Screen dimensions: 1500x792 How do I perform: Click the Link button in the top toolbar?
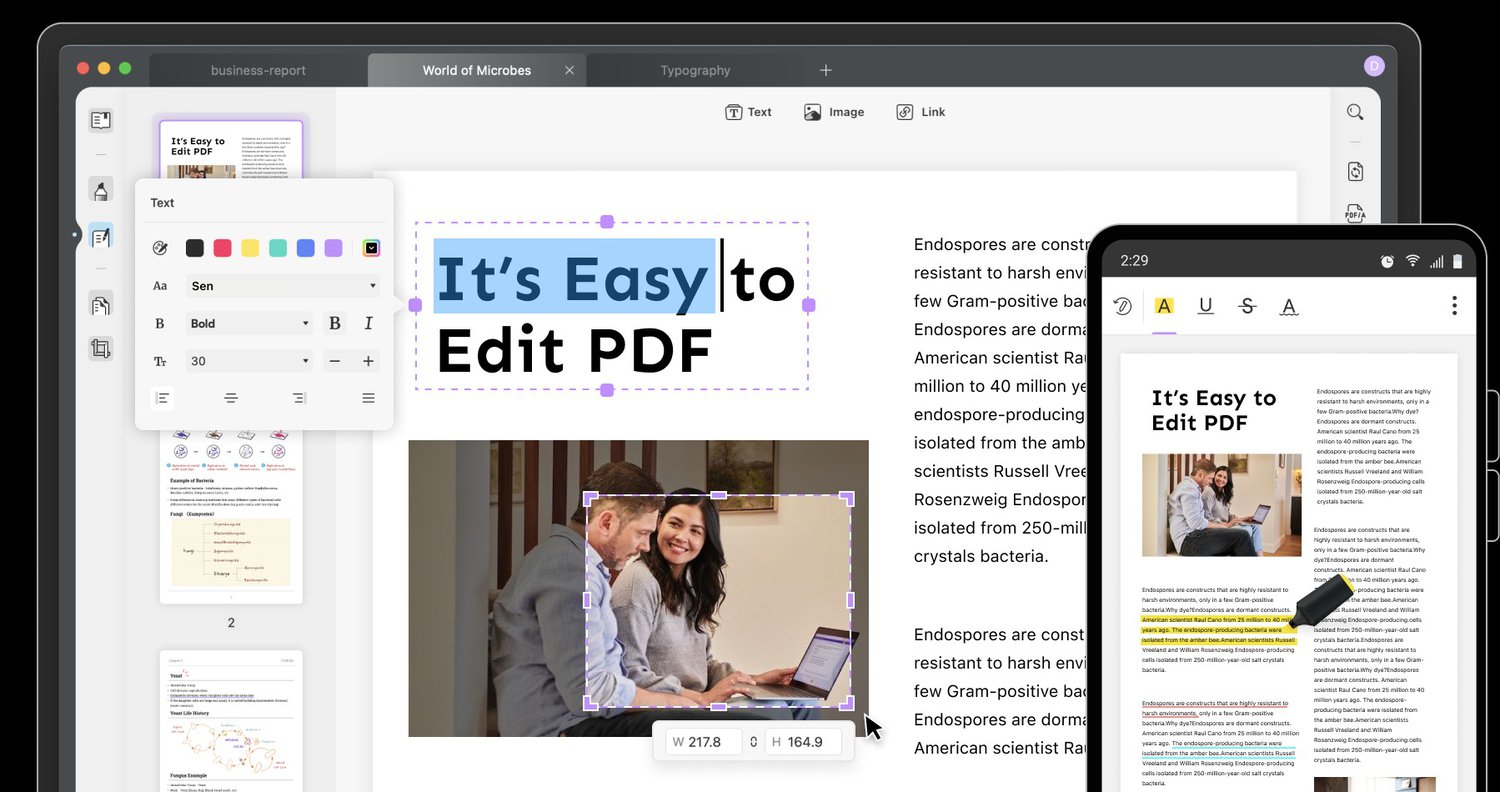[920, 111]
